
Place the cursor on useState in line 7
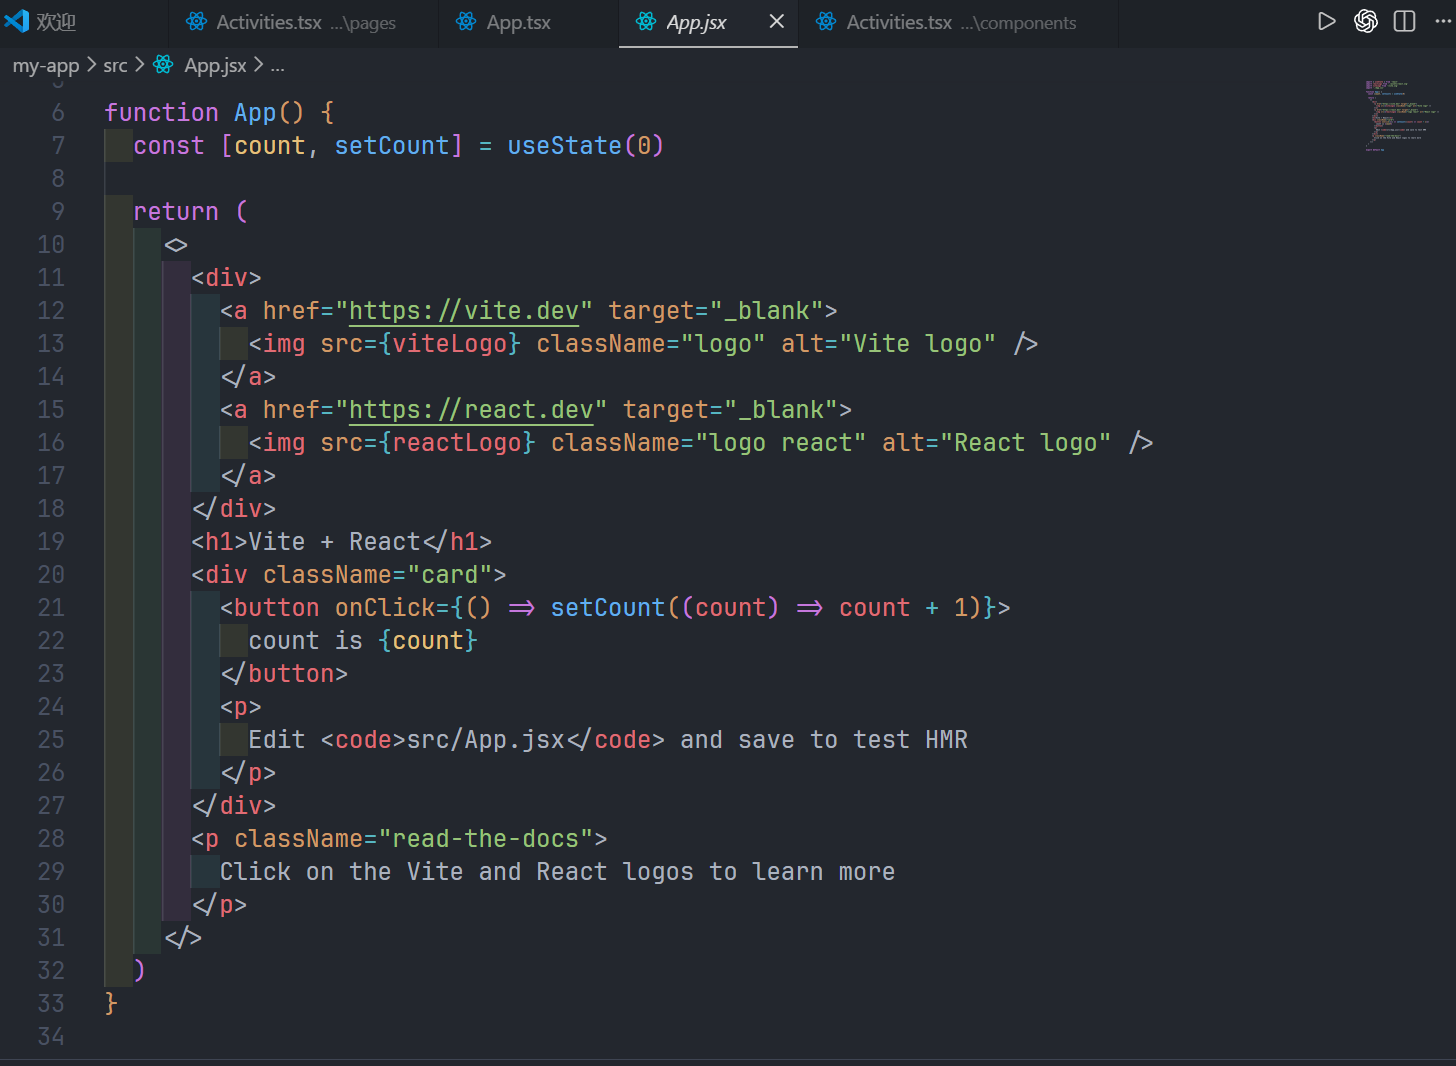(x=564, y=146)
